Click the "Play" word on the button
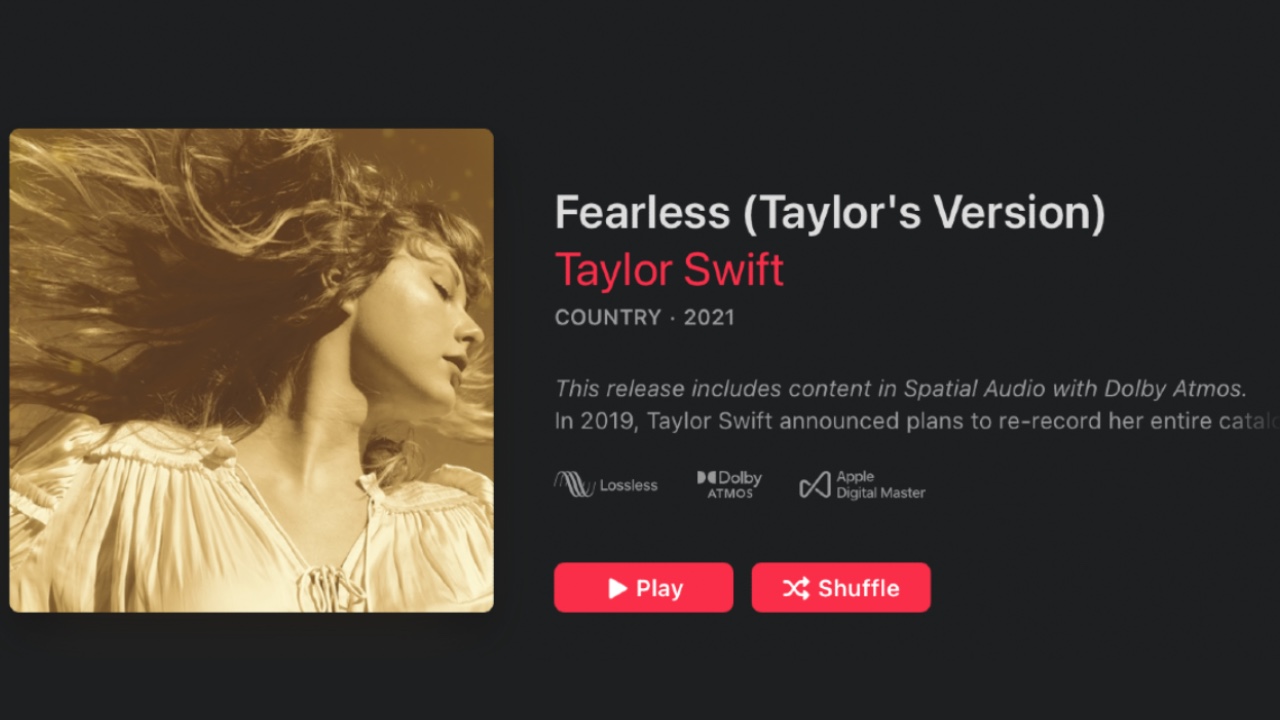The image size is (1280, 720). point(659,588)
